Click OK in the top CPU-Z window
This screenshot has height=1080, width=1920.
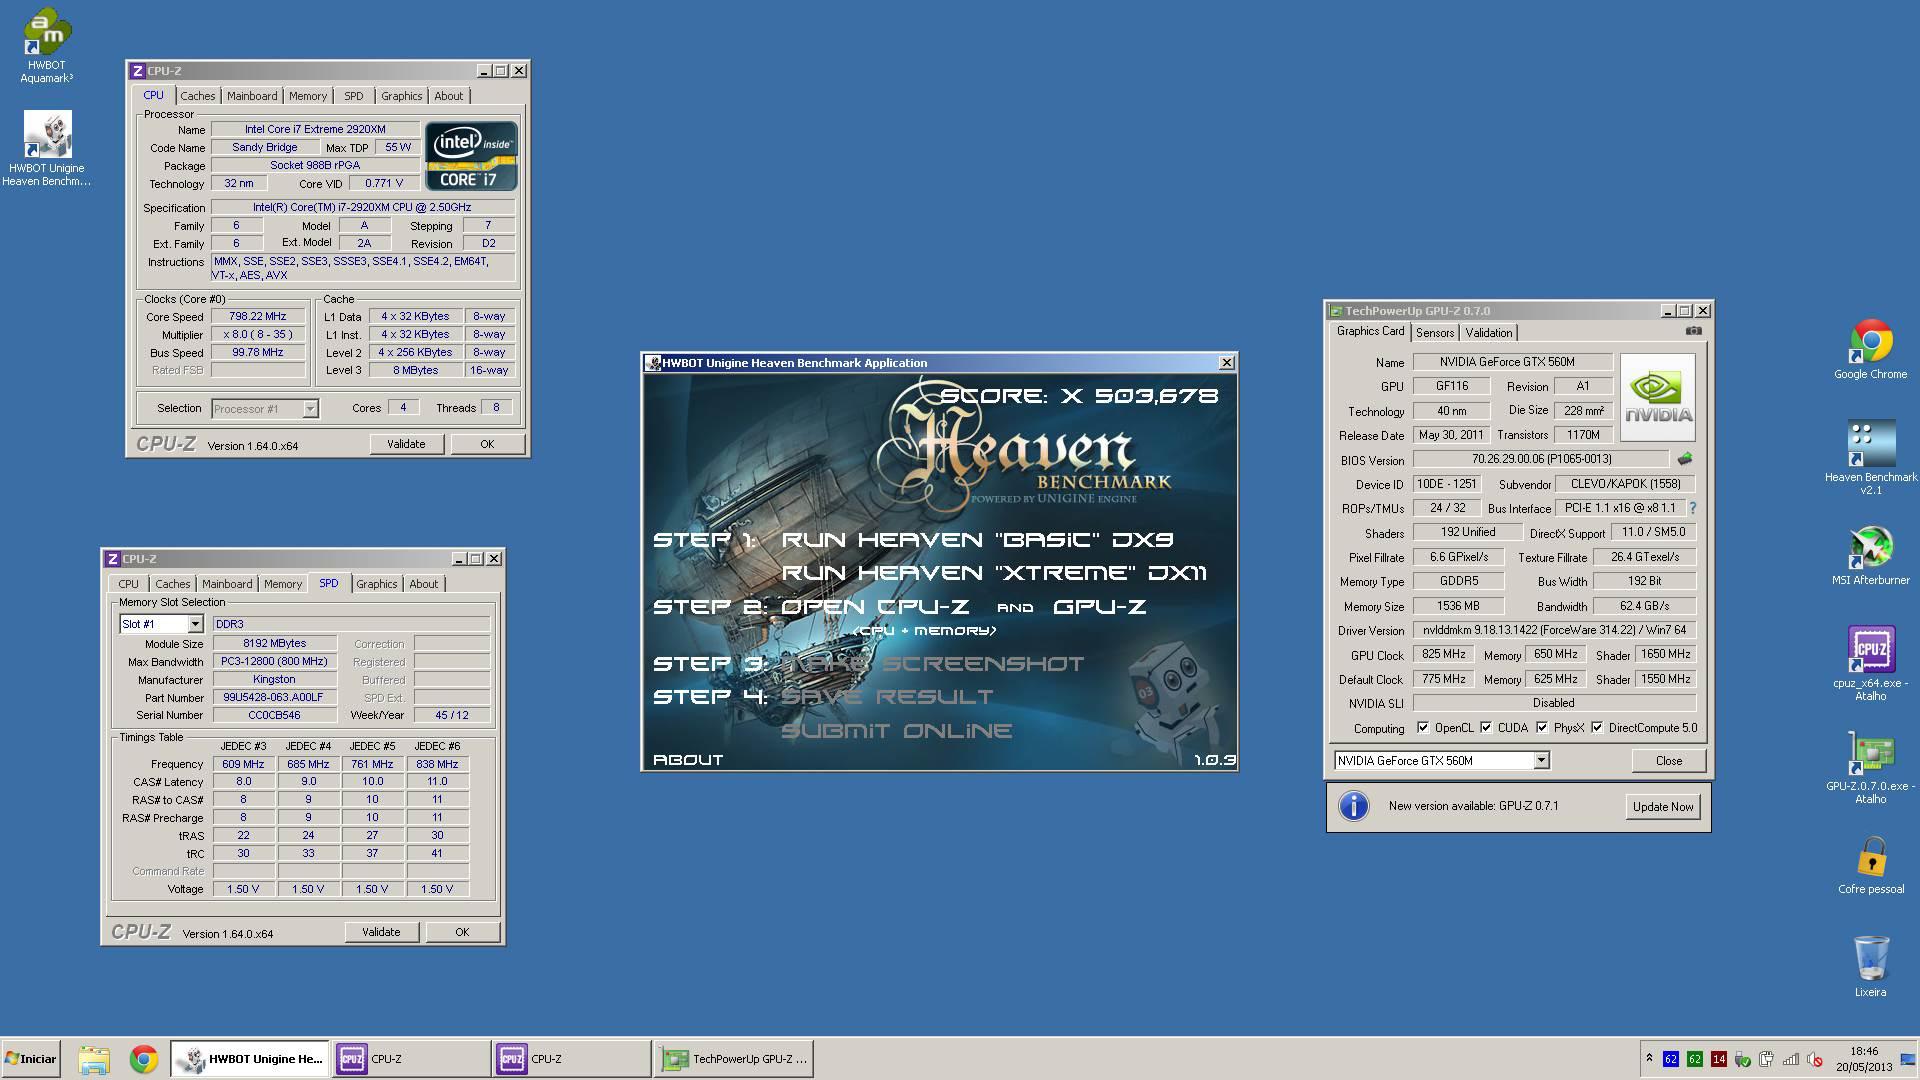(487, 444)
